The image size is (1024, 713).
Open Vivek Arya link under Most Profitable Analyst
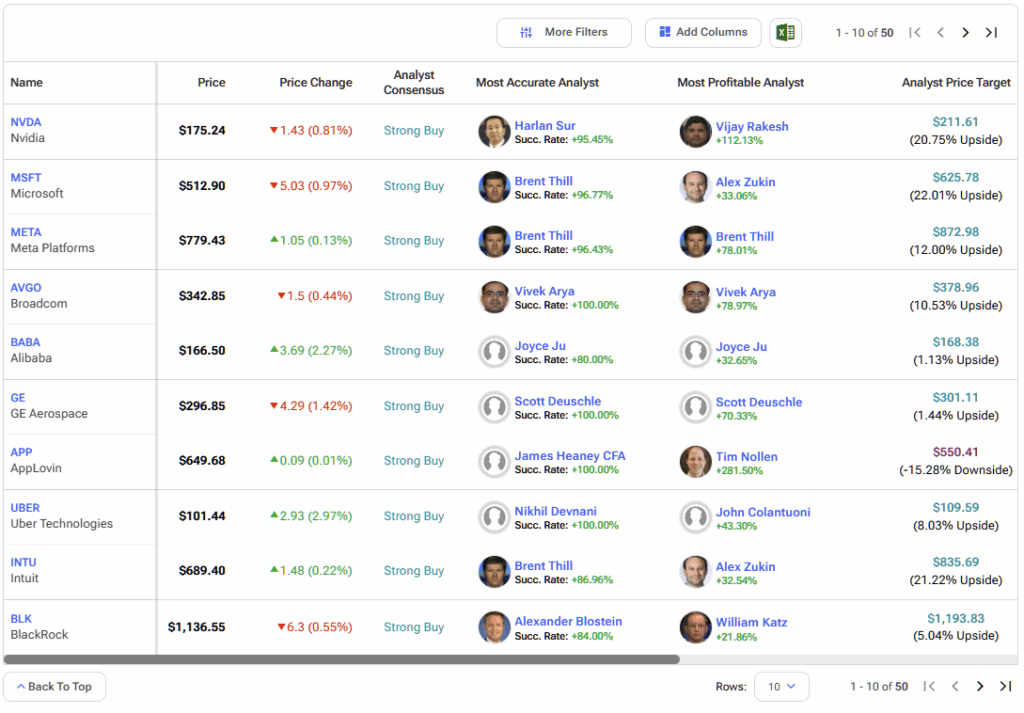point(745,292)
